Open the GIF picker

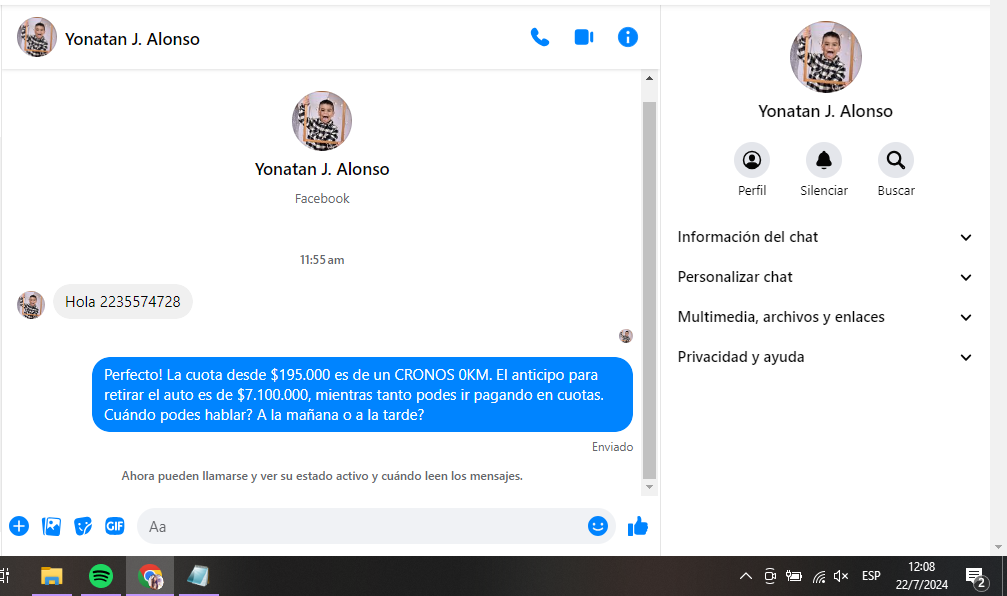pos(115,526)
